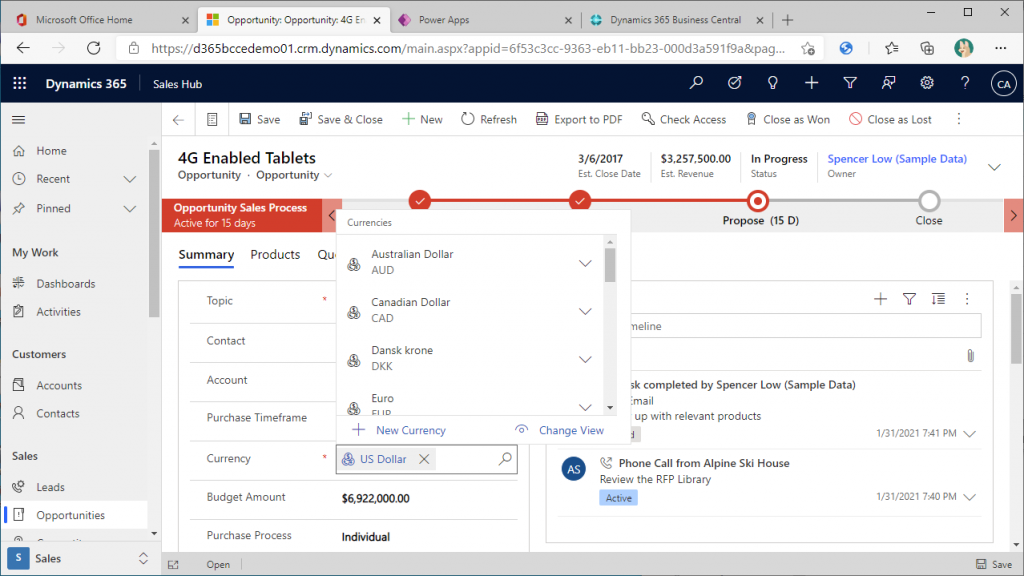1024x576 pixels.
Task: Click the search magnifier in the top bar
Action: pyautogui.click(x=696, y=83)
